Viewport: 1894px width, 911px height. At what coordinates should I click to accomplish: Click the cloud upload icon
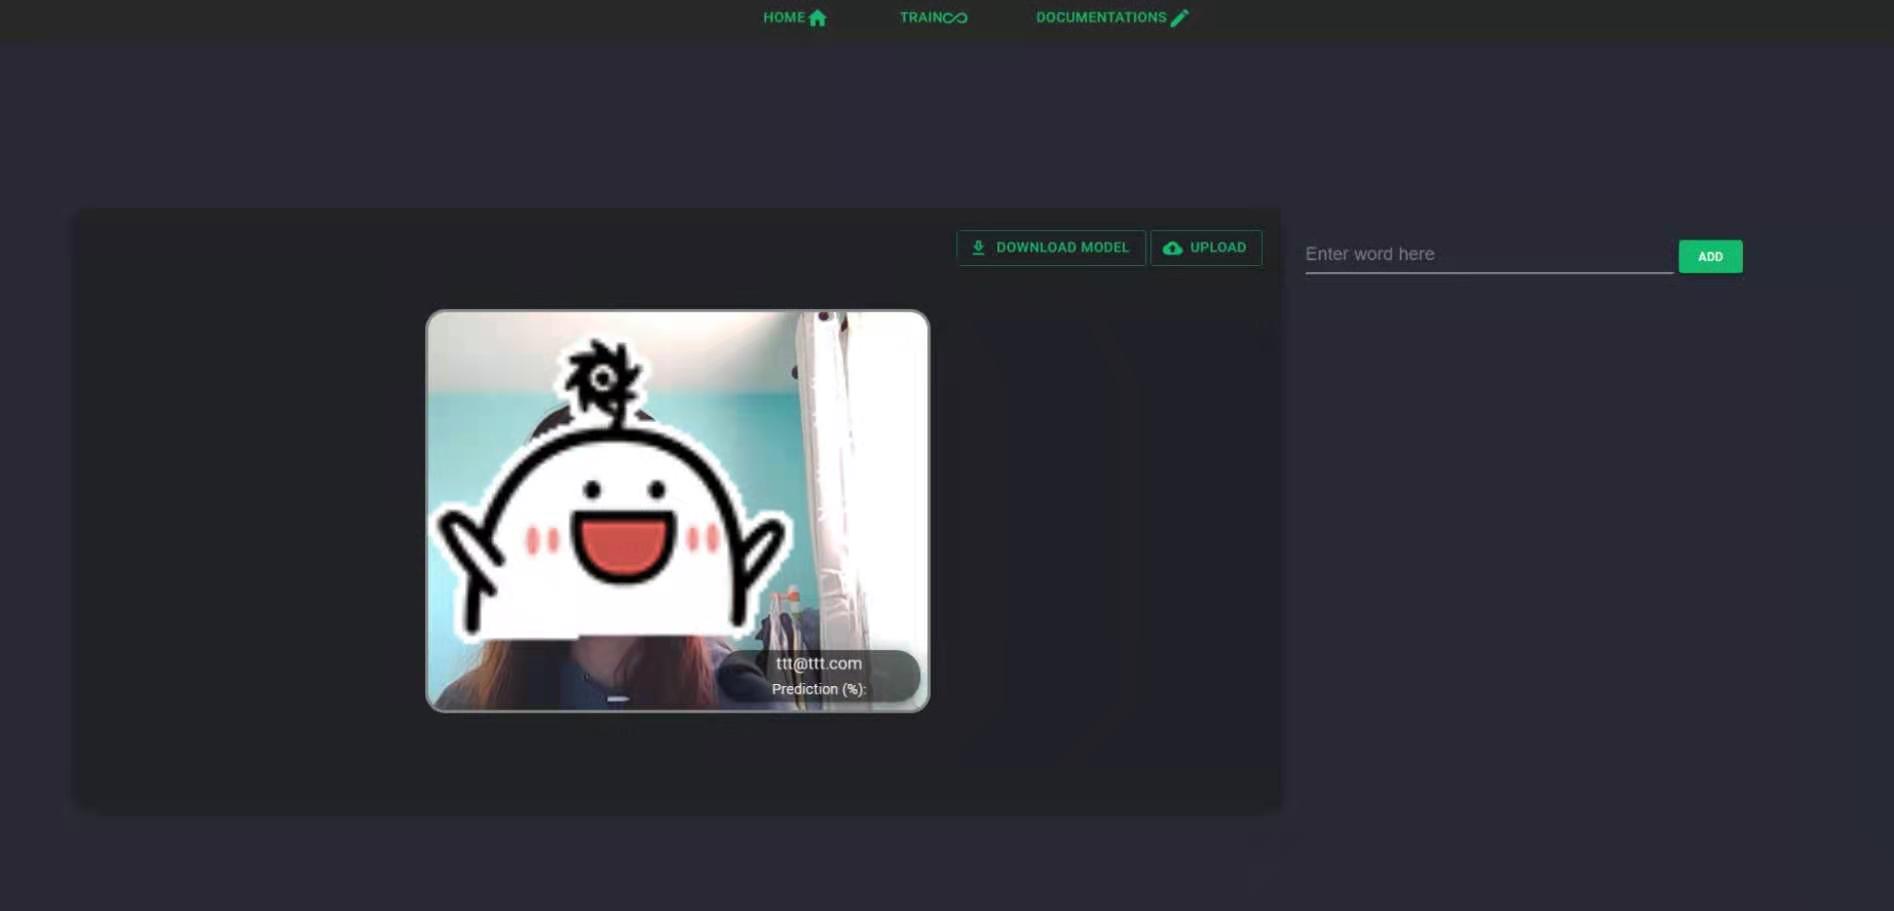click(x=1172, y=248)
